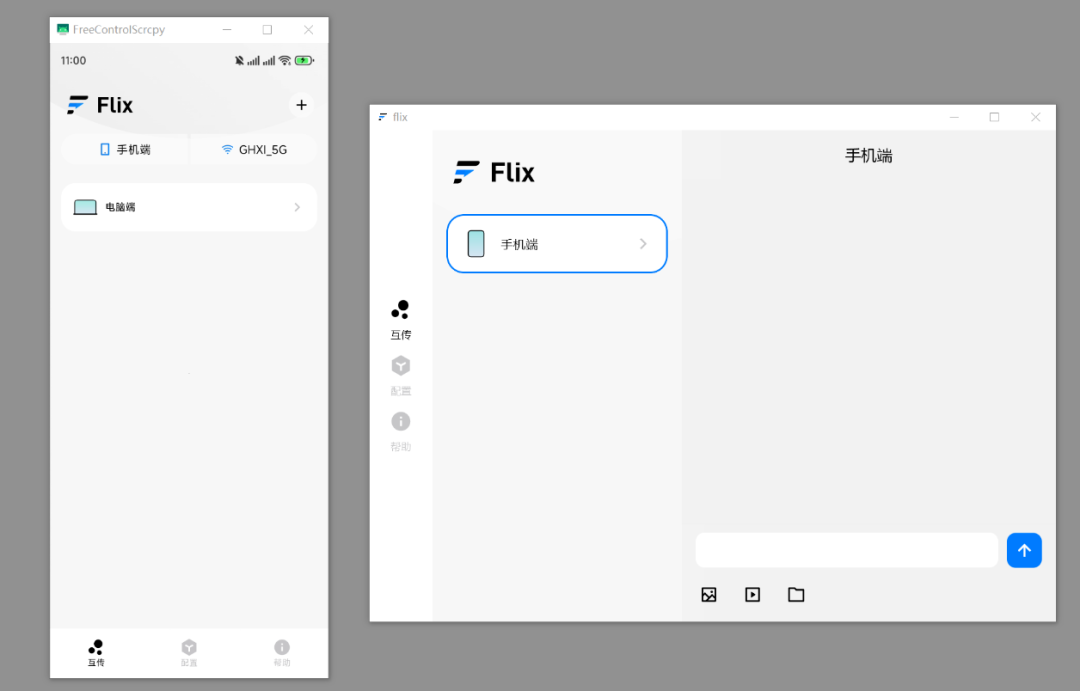The height and width of the screenshot is (691, 1080).
Task: Click the battery icon in phone status bar
Action: click(x=304, y=61)
